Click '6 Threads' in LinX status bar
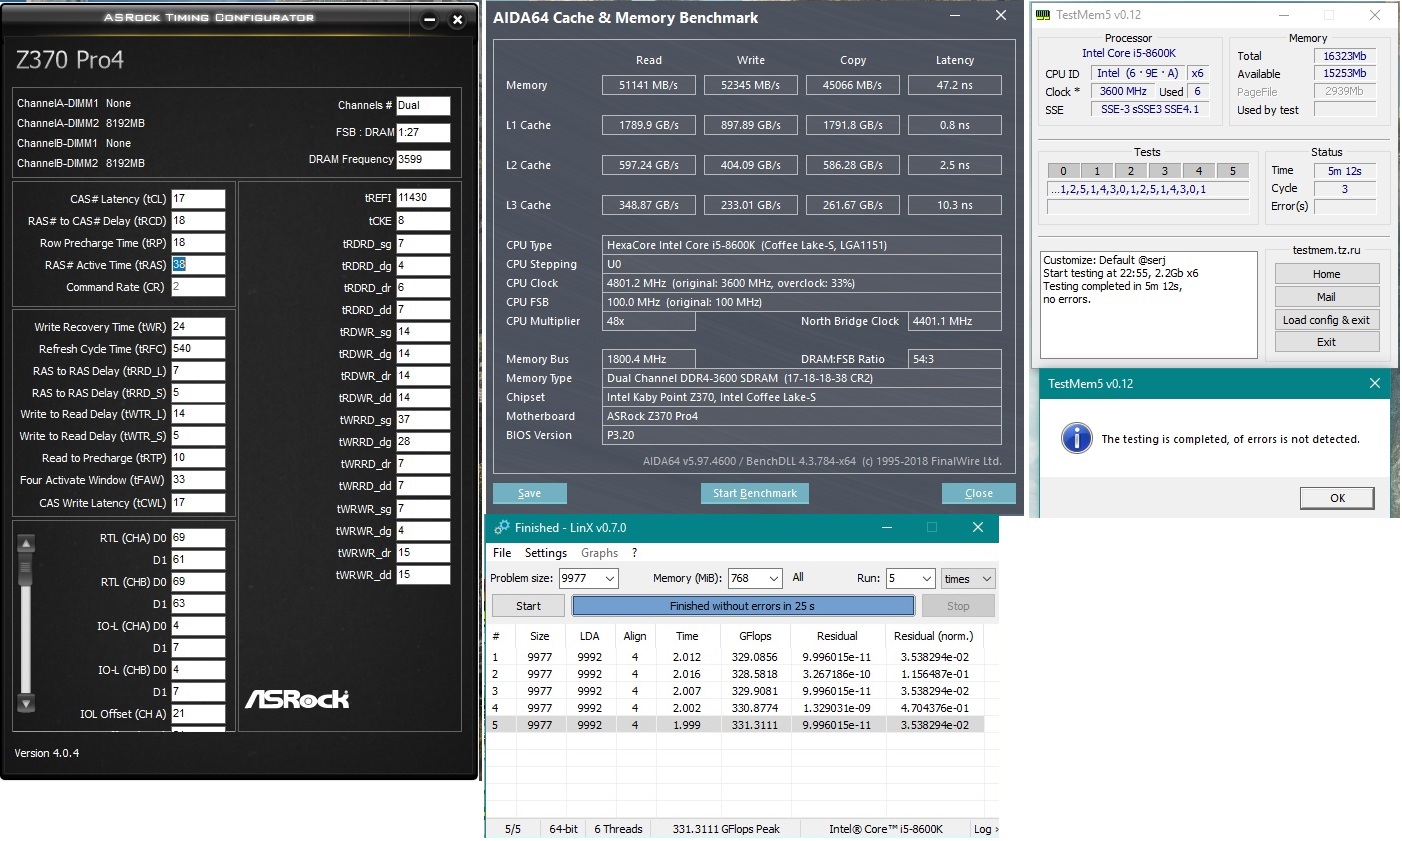Viewport: 1402px width, 841px height. click(x=618, y=829)
